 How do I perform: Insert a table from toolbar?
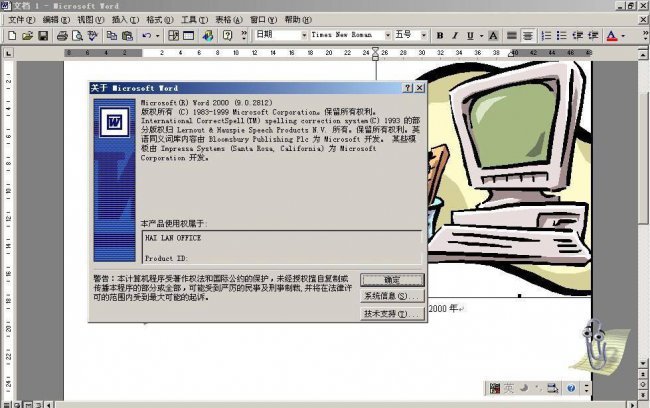coord(189,36)
